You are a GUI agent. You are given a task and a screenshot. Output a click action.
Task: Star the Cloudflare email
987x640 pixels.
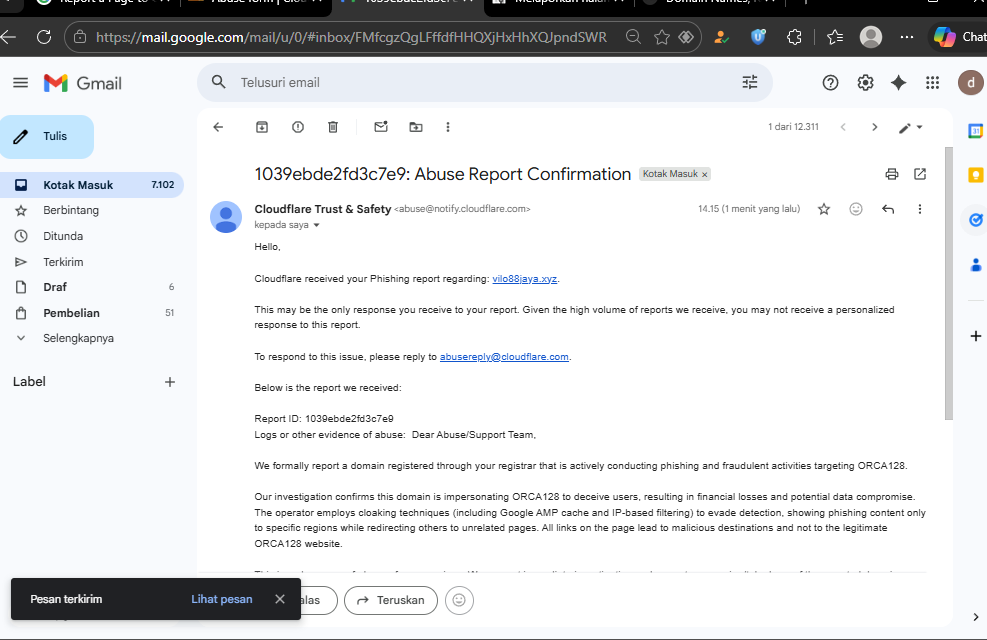pos(823,209)
